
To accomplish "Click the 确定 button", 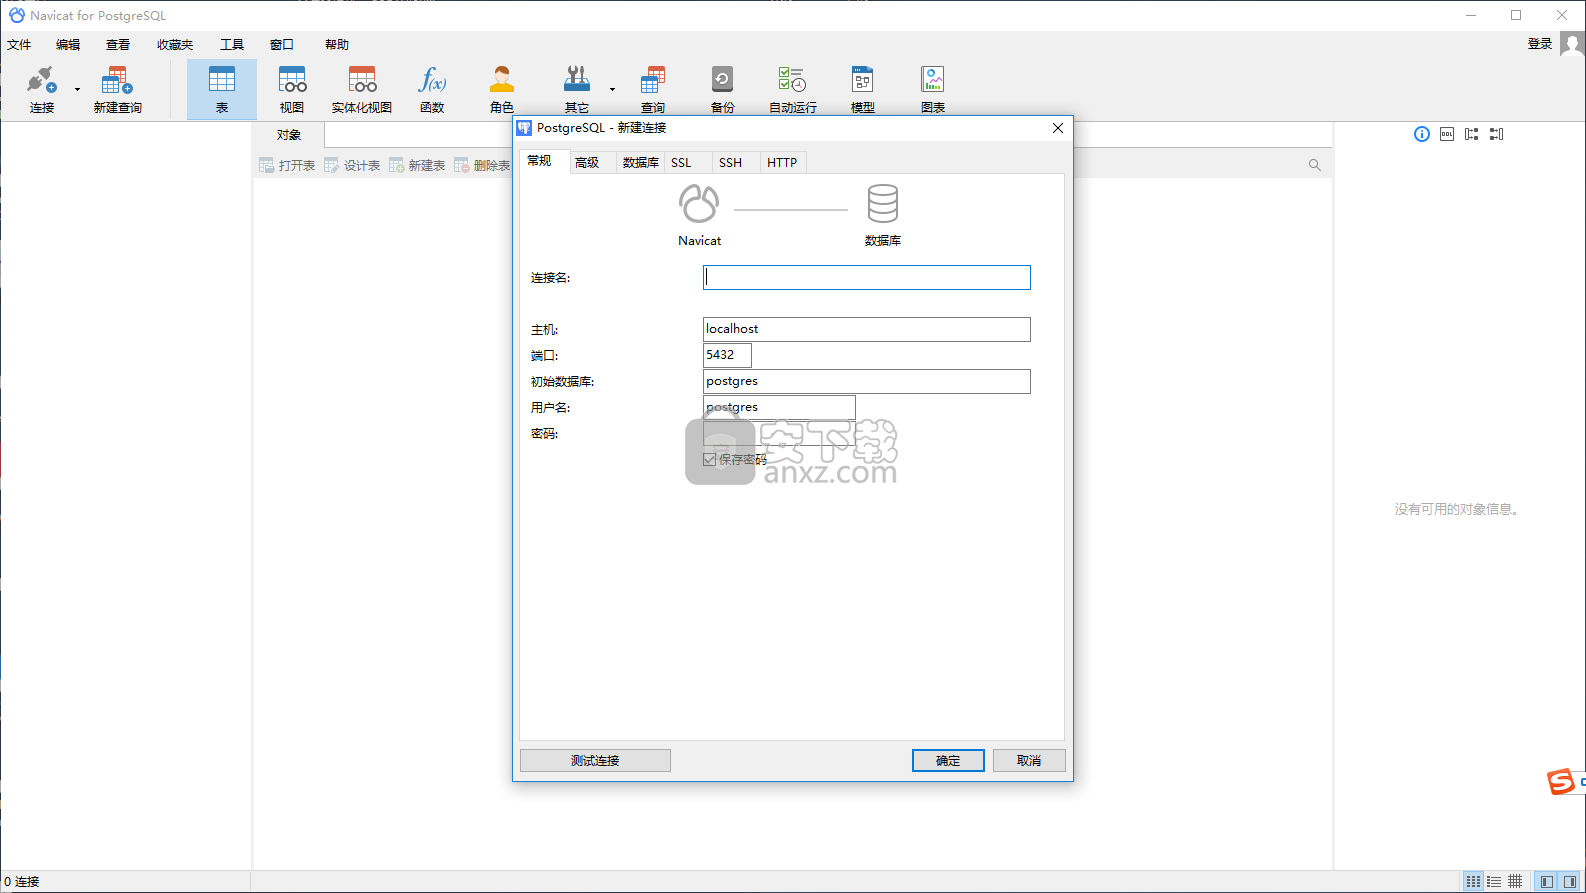I will tap(948, 760).
